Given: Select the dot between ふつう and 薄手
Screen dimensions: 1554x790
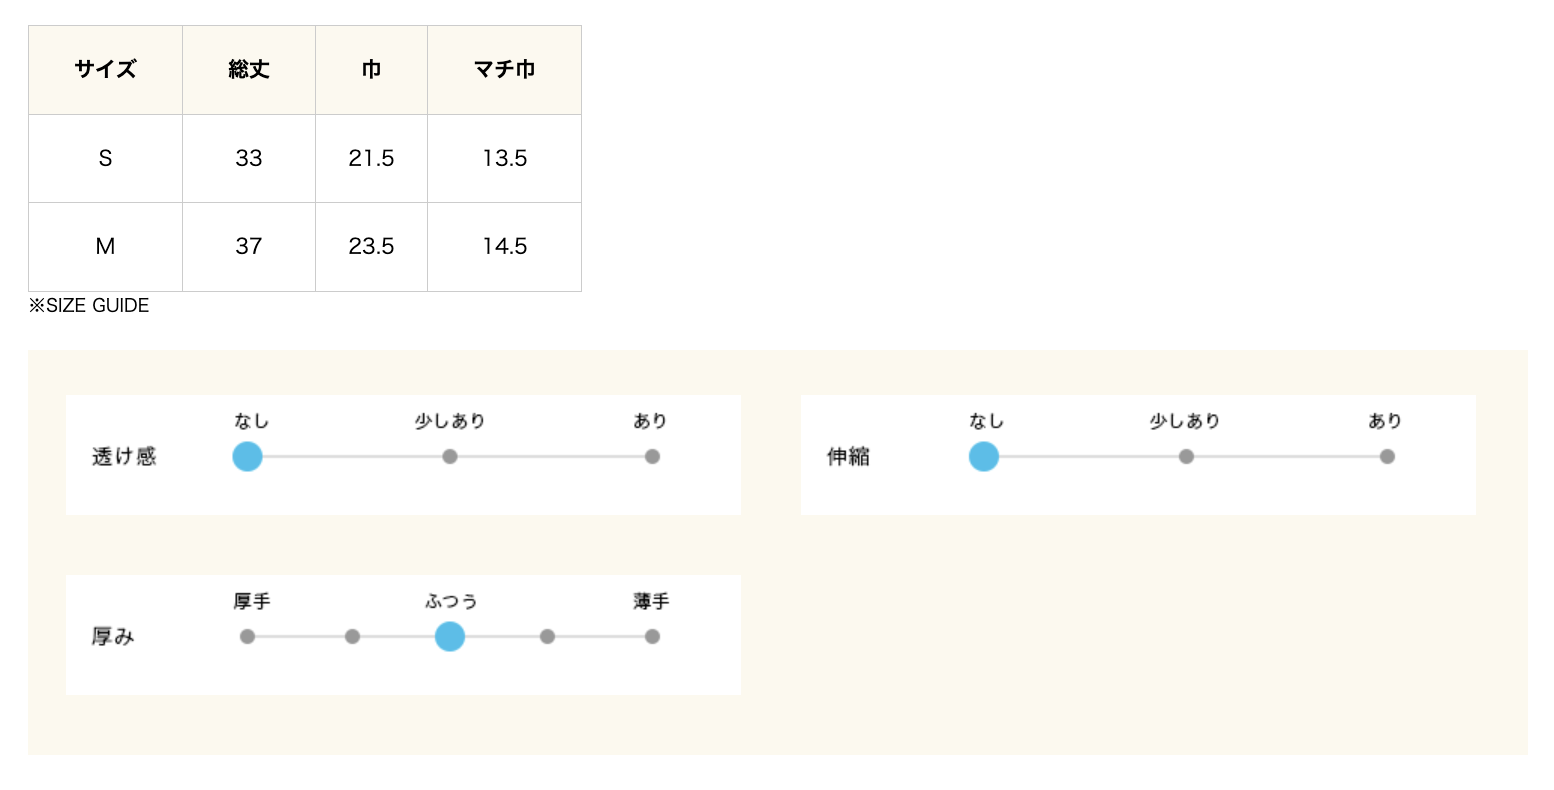Looking at the screenshot, I should click(547, 637).
